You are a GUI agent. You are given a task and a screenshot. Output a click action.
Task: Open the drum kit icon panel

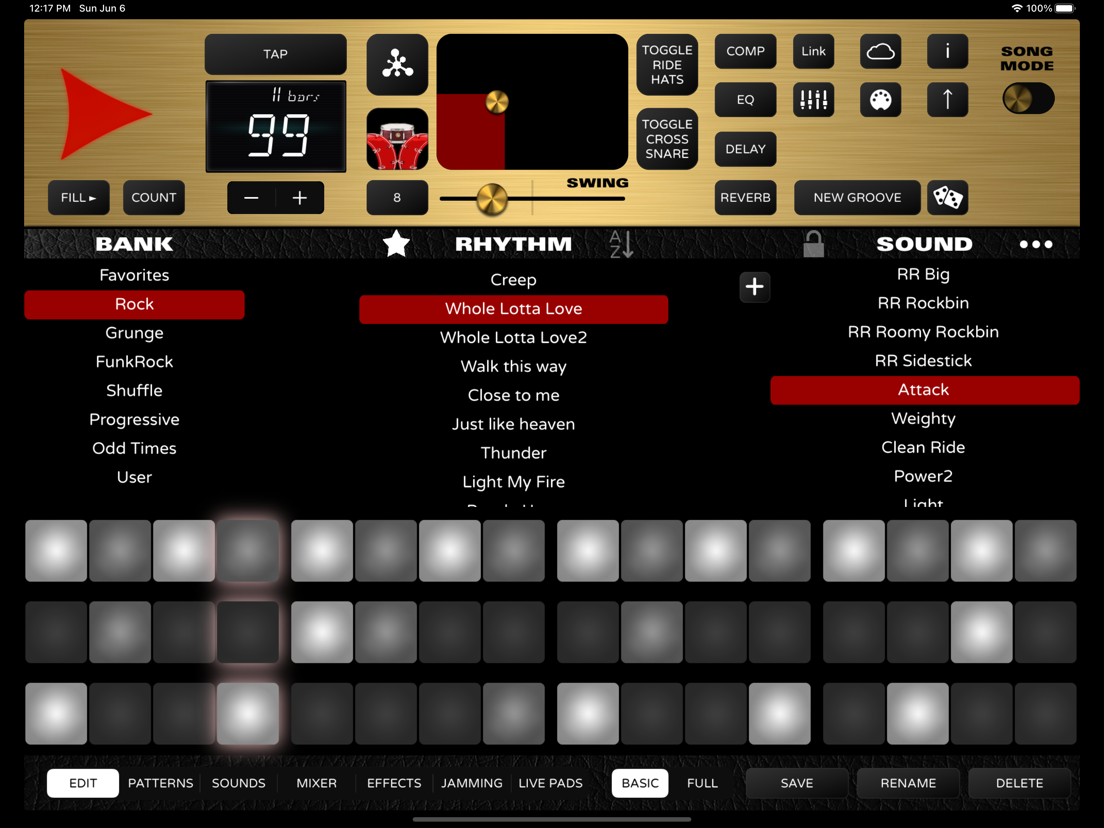click(396, 140)
